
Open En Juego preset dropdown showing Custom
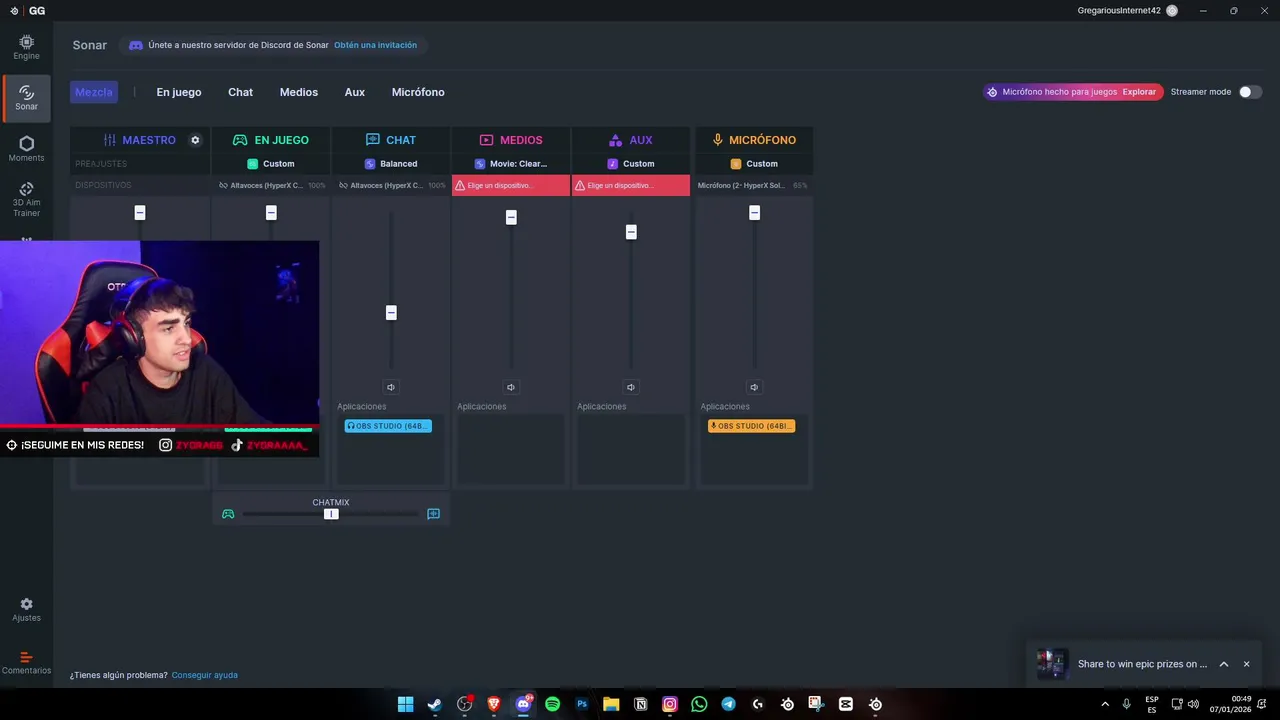[x=270, y=164]
